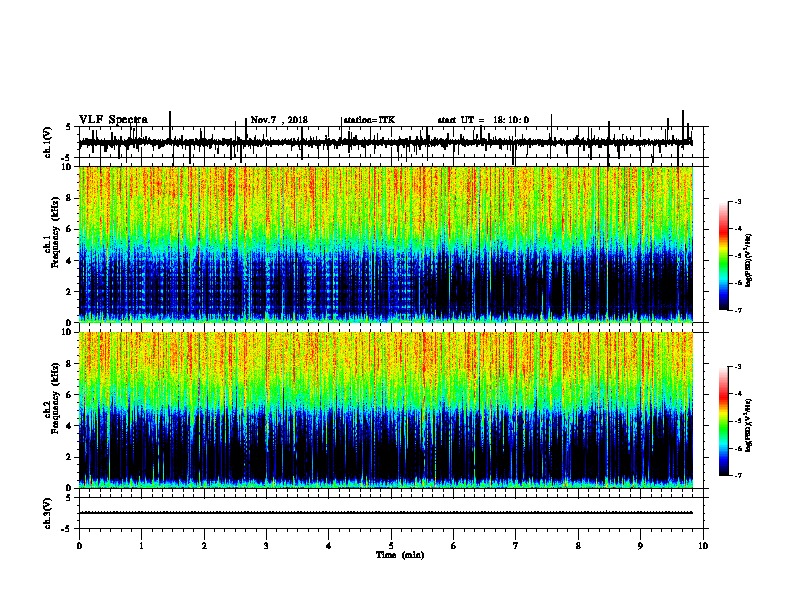The image size is (792, 612).
Task: Select the "start UT = 18:10:0" header text
Action: coord(483,120)
